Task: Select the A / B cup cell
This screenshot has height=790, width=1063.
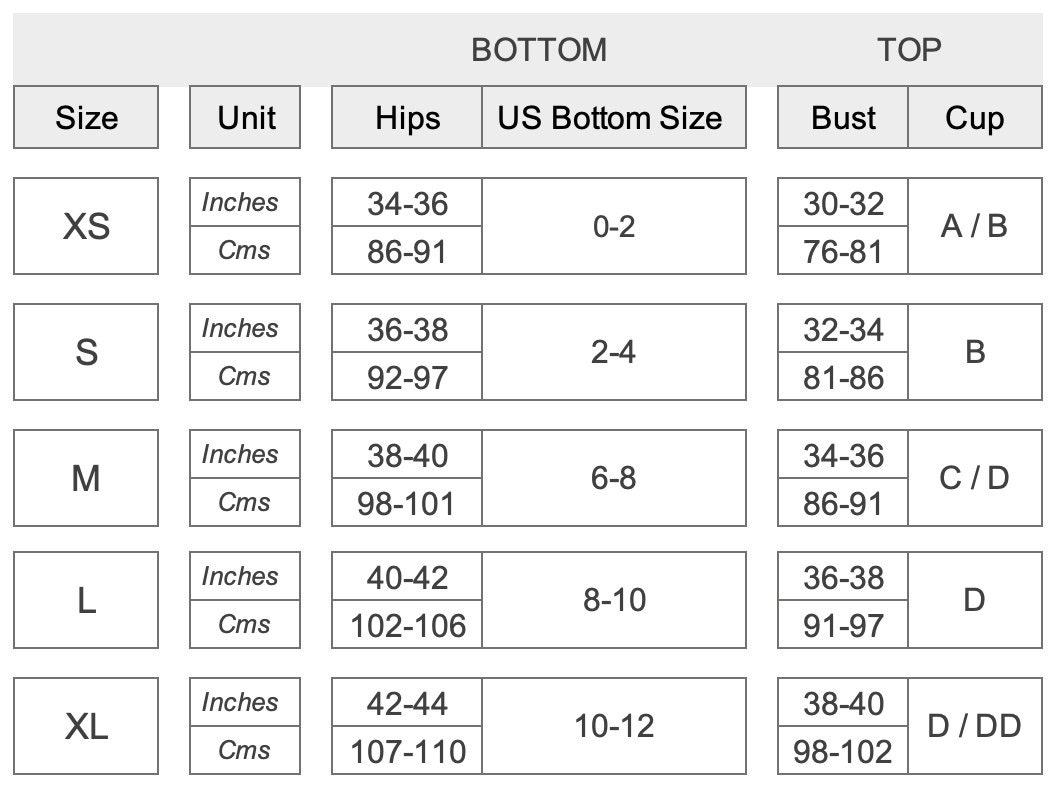Action: coord(975,226)
